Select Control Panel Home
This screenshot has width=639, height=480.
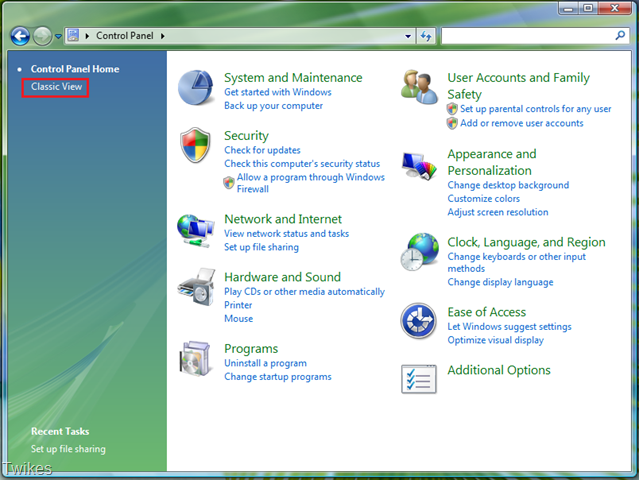75,69
